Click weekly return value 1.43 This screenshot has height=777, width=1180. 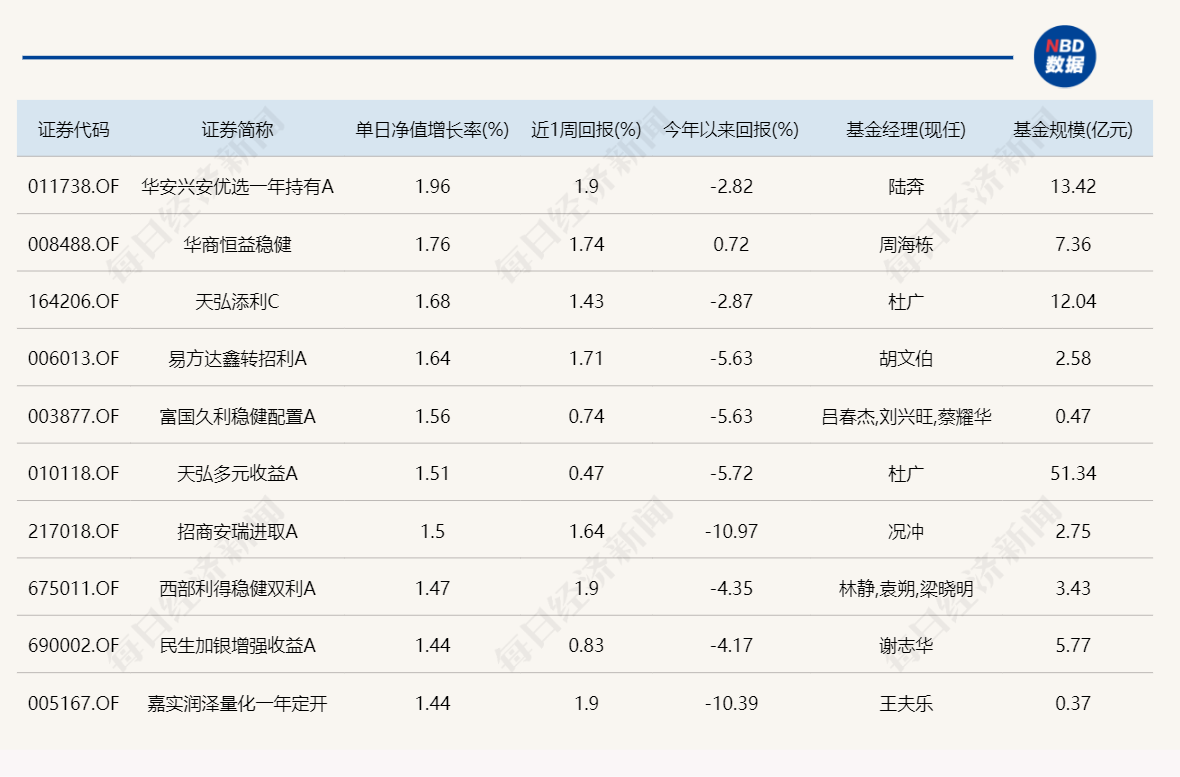click(x=586, y=301)
